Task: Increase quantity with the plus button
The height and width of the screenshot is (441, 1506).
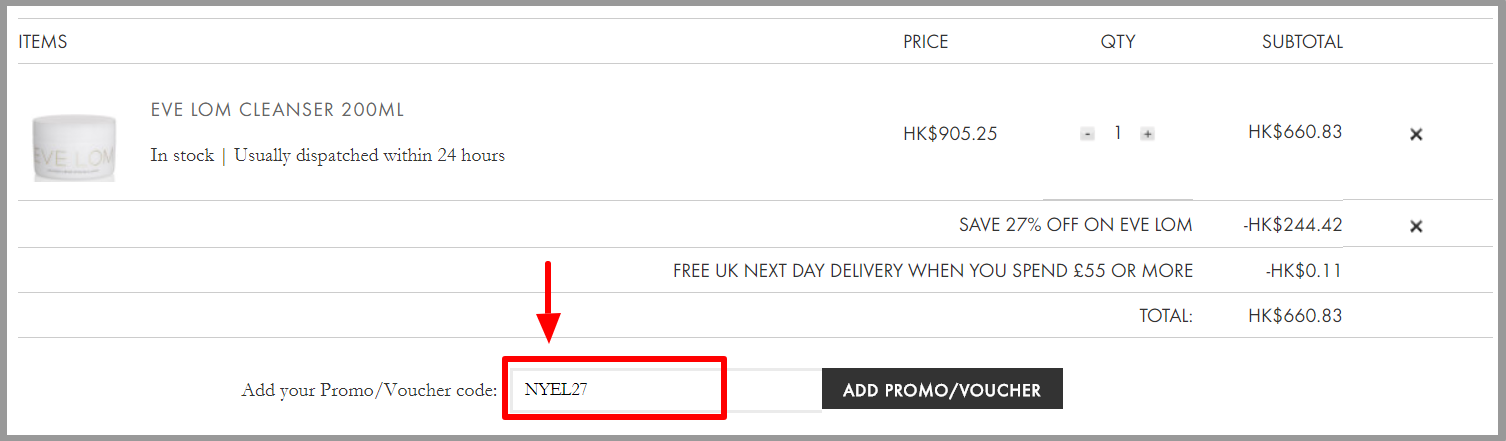Action: click(1147, 134)
